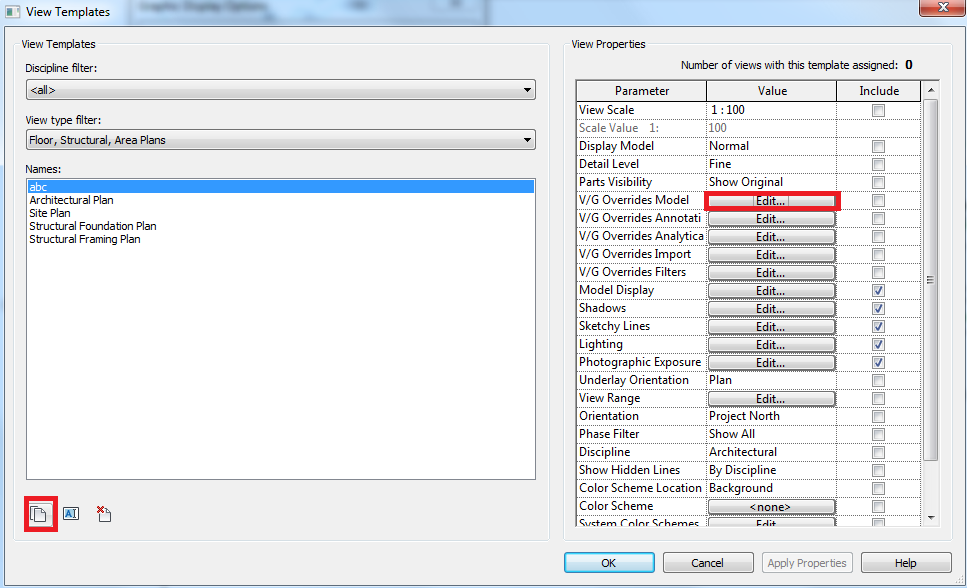Screen dimensions: 967x588
Task: Click the <none> Color Scheme button
Action: (771, 507)
